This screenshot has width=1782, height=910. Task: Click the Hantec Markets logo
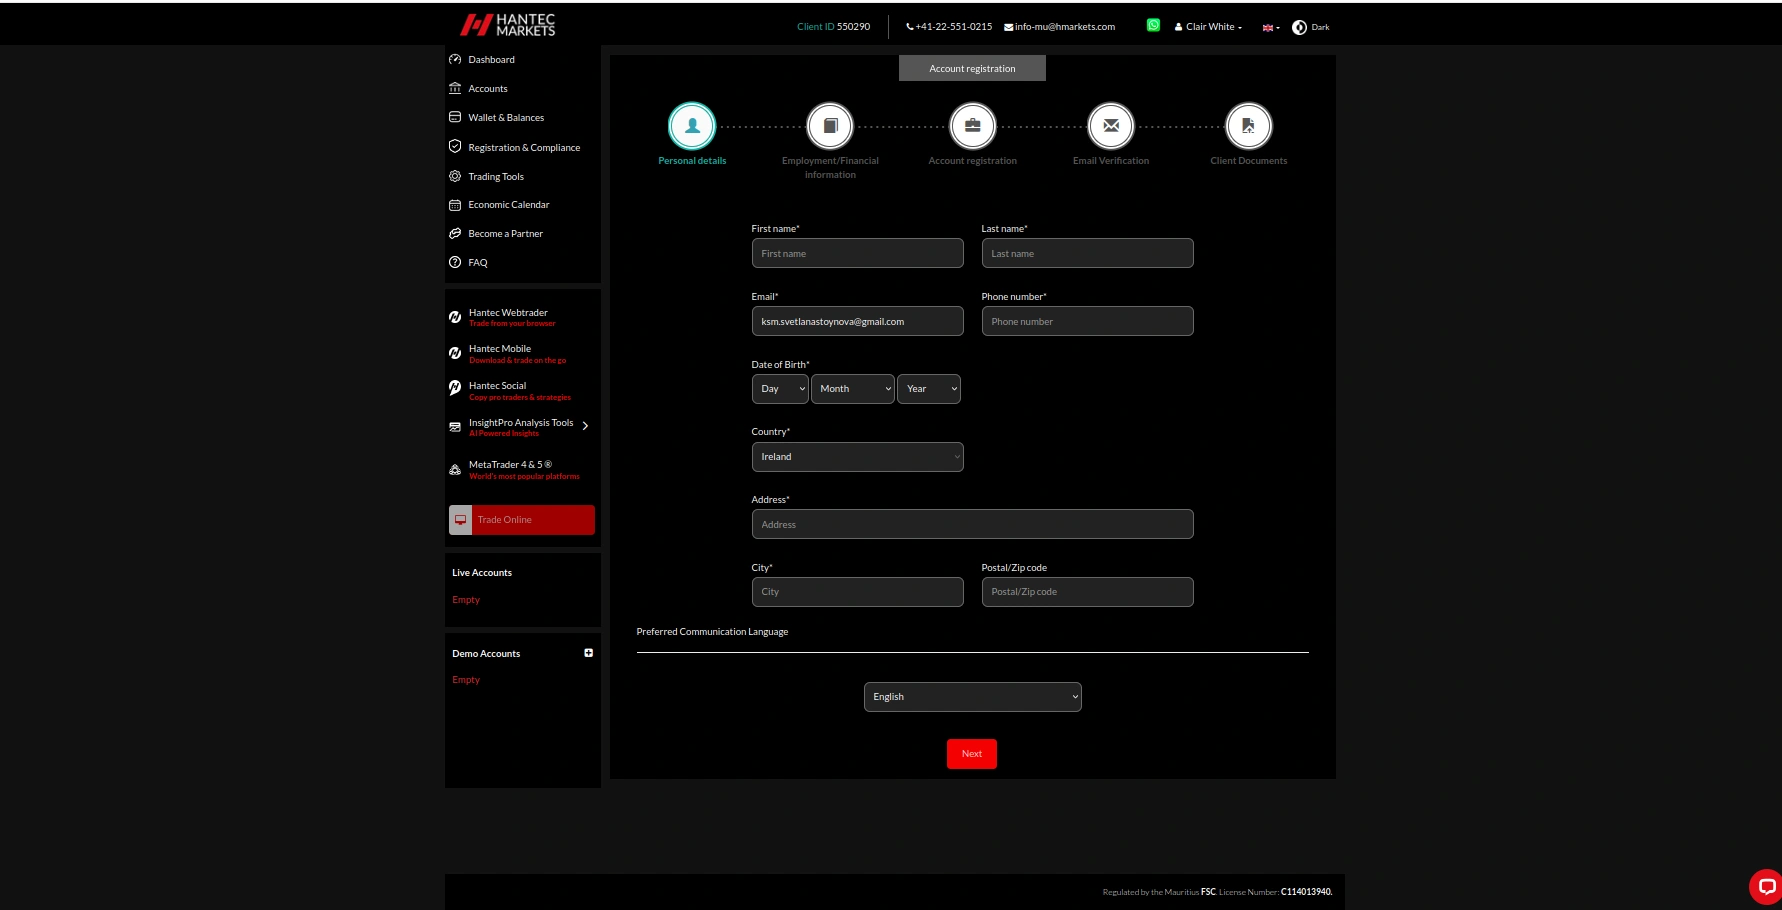tap(508, 24)
